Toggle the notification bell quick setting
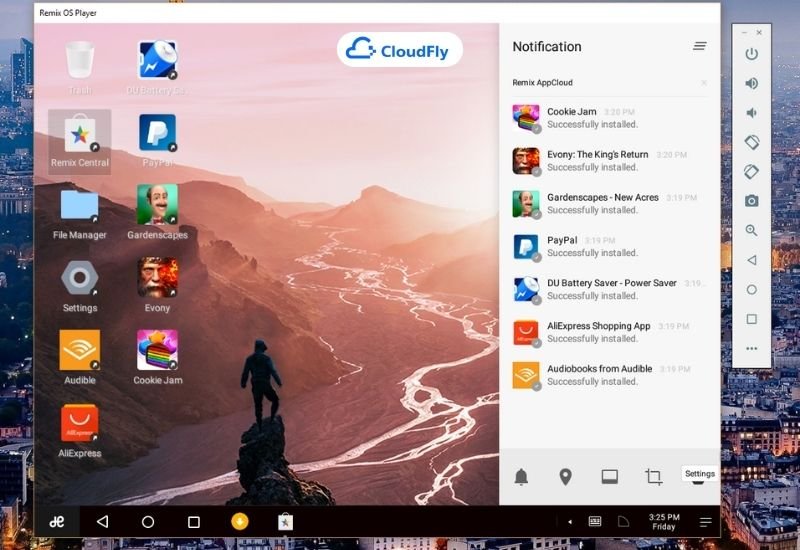The height and width of the screenshot is (550, 800). (521, 477)
